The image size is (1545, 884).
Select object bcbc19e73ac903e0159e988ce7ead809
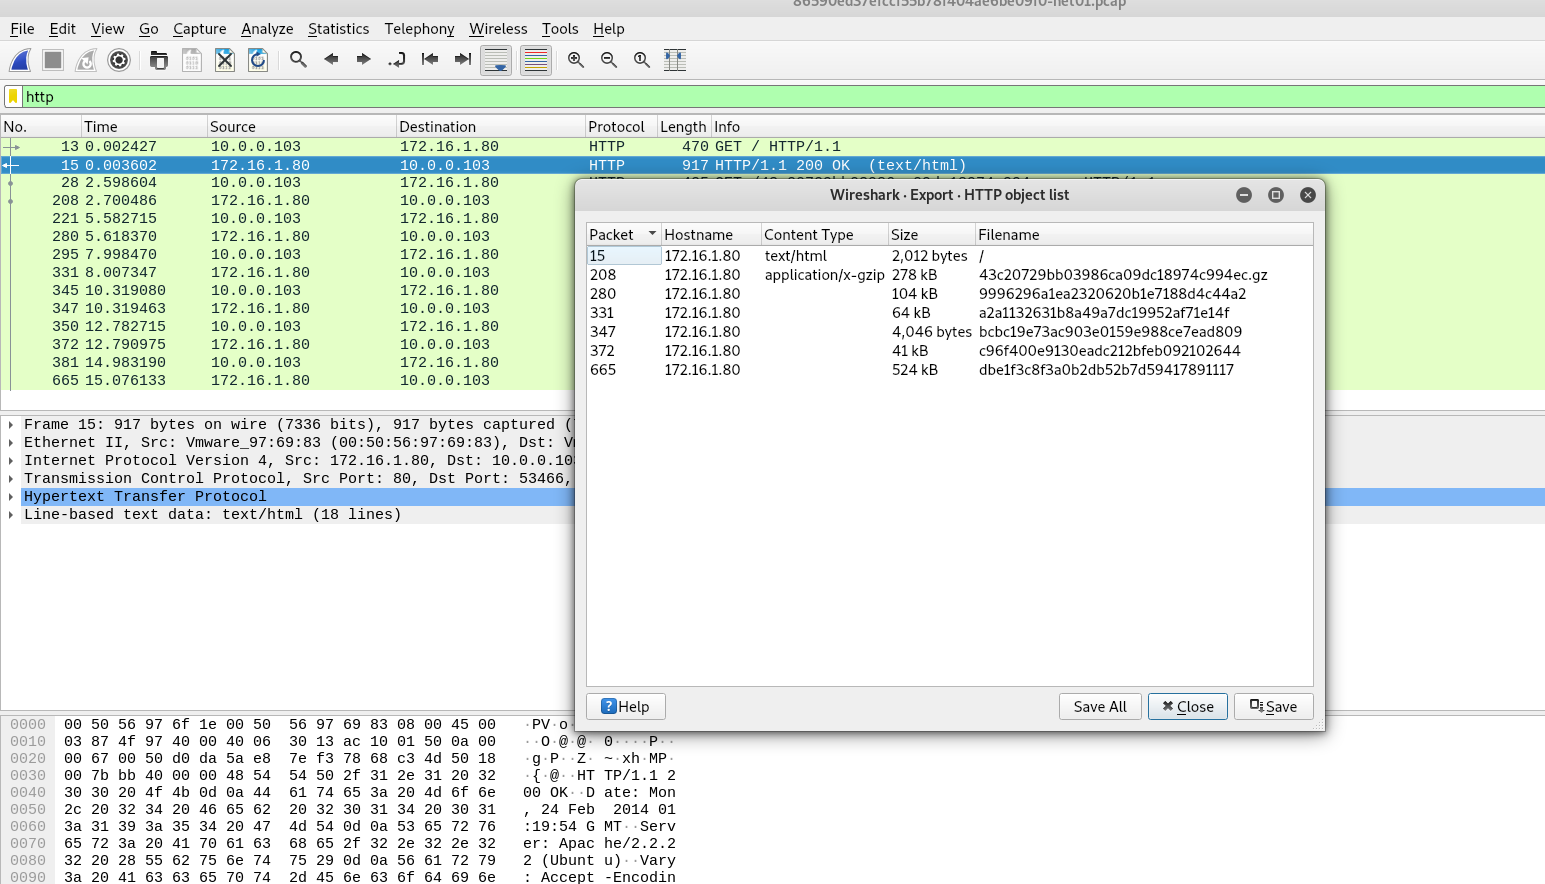[949, 332]
